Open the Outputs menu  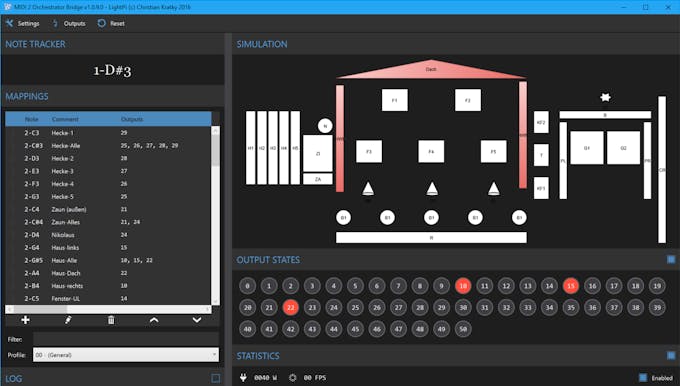[x=69, y=23]
